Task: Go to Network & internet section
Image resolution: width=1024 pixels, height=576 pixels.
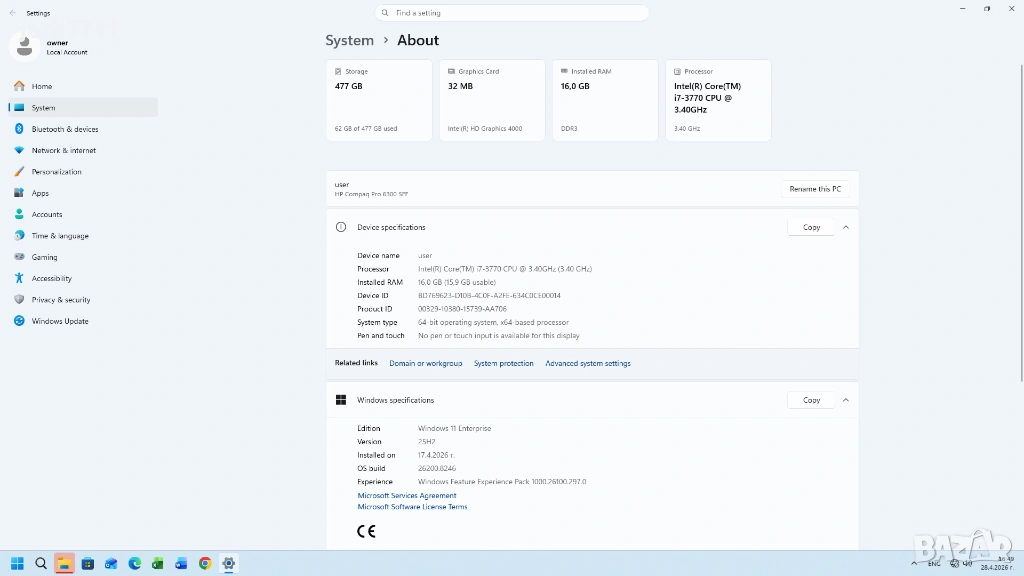Action: click(63, 150)
